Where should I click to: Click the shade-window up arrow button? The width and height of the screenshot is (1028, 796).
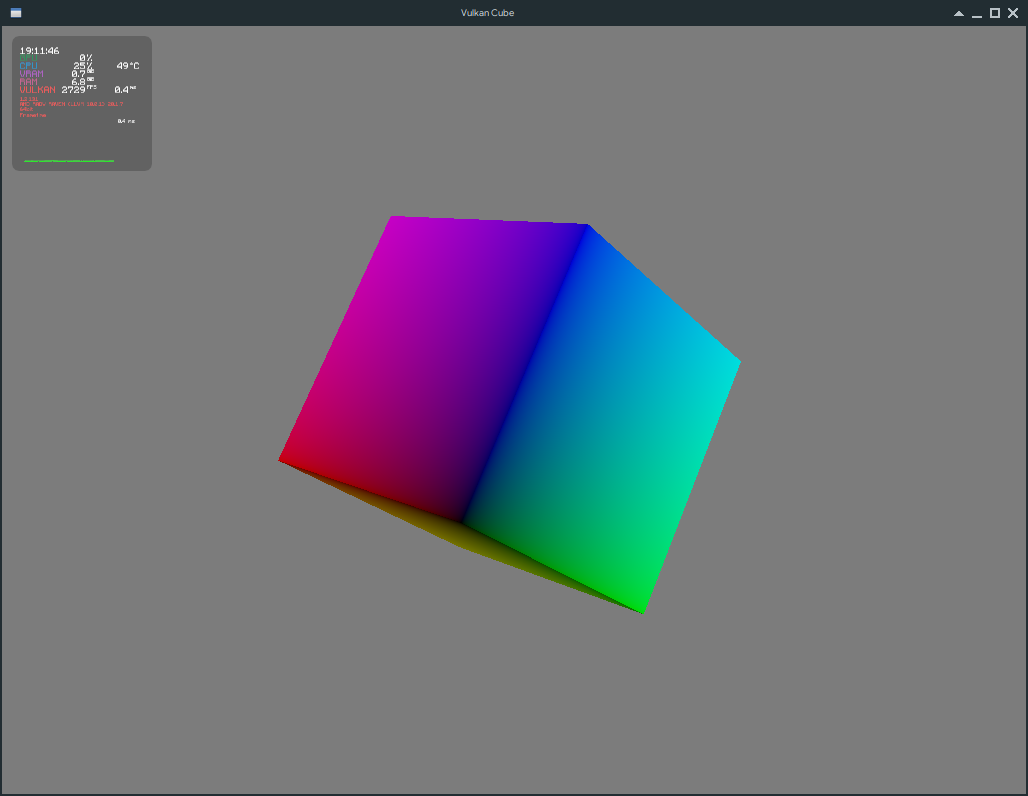tap(959, 13)
